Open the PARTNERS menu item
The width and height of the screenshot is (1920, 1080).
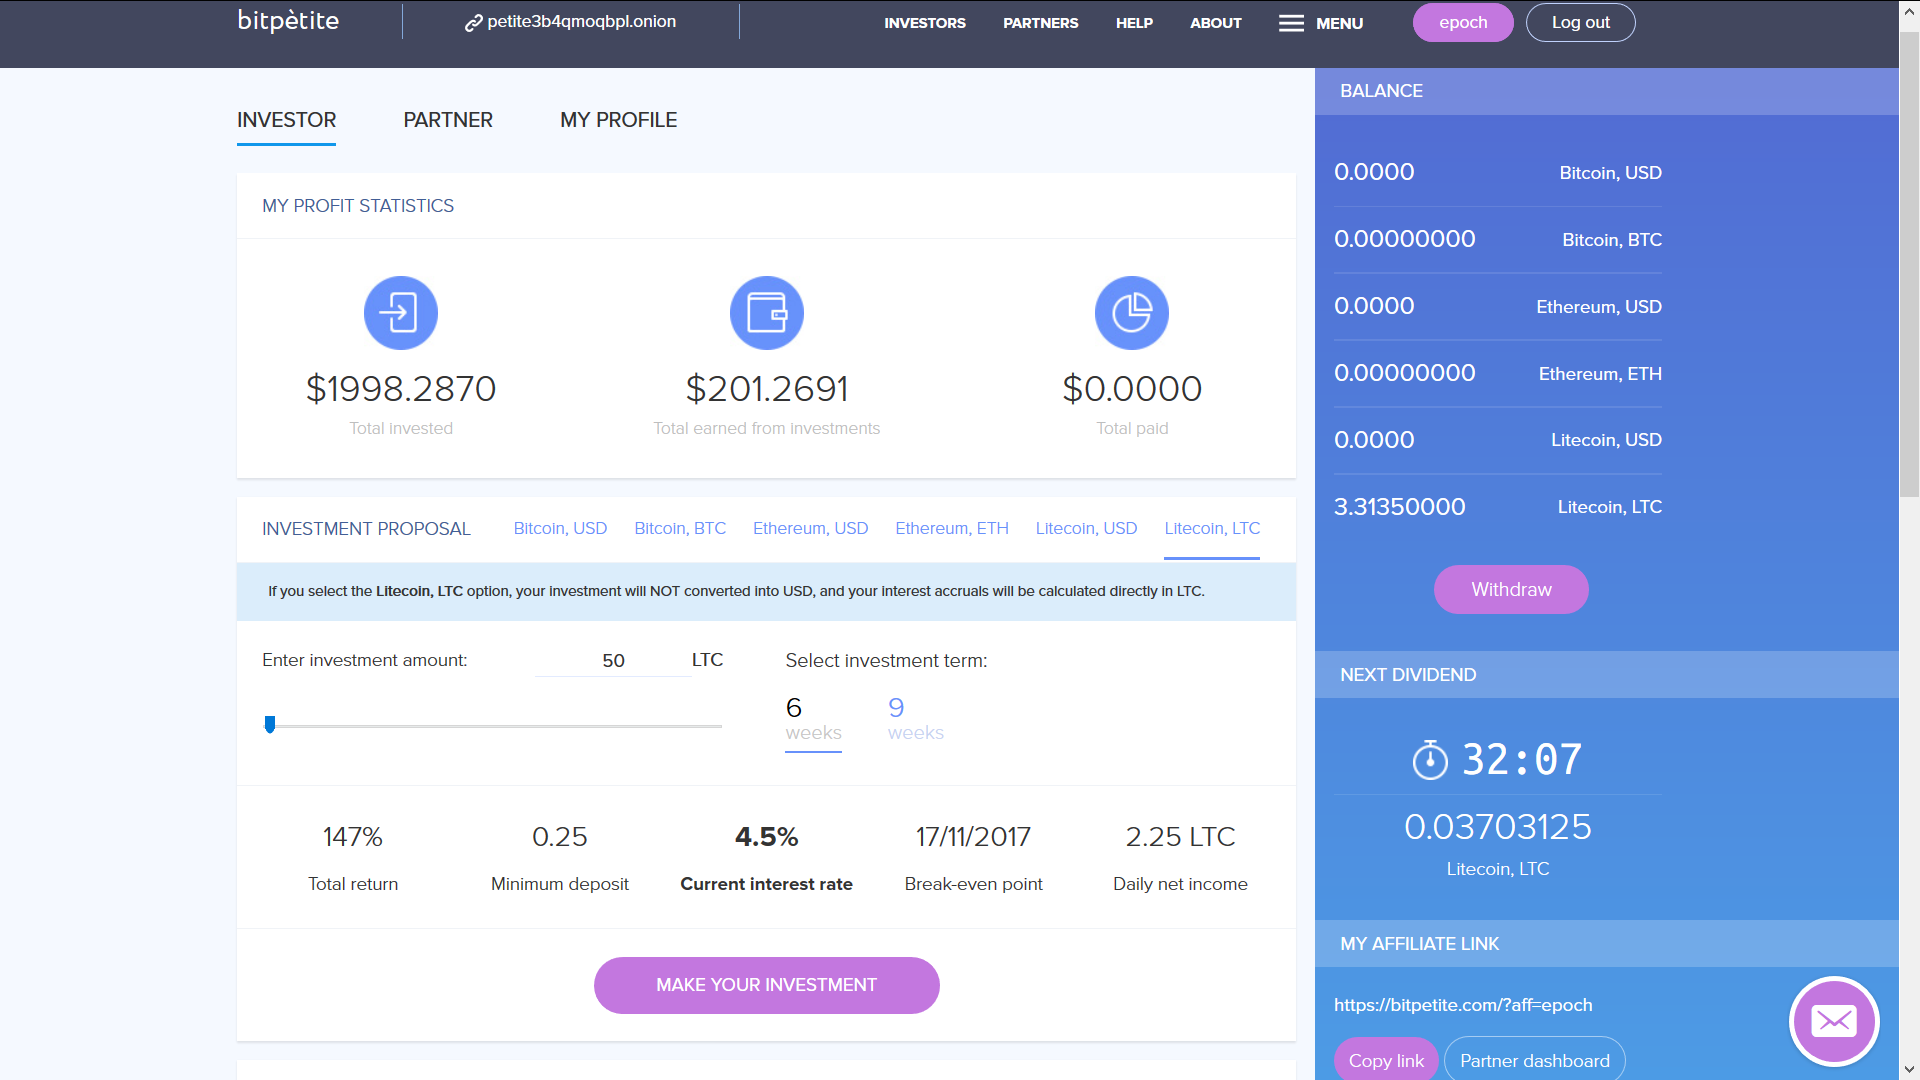[1041, 23]
